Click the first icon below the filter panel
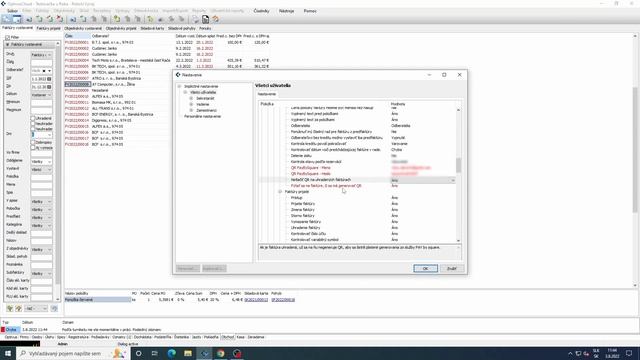This screenshot has height=360, width=640. 9,309
